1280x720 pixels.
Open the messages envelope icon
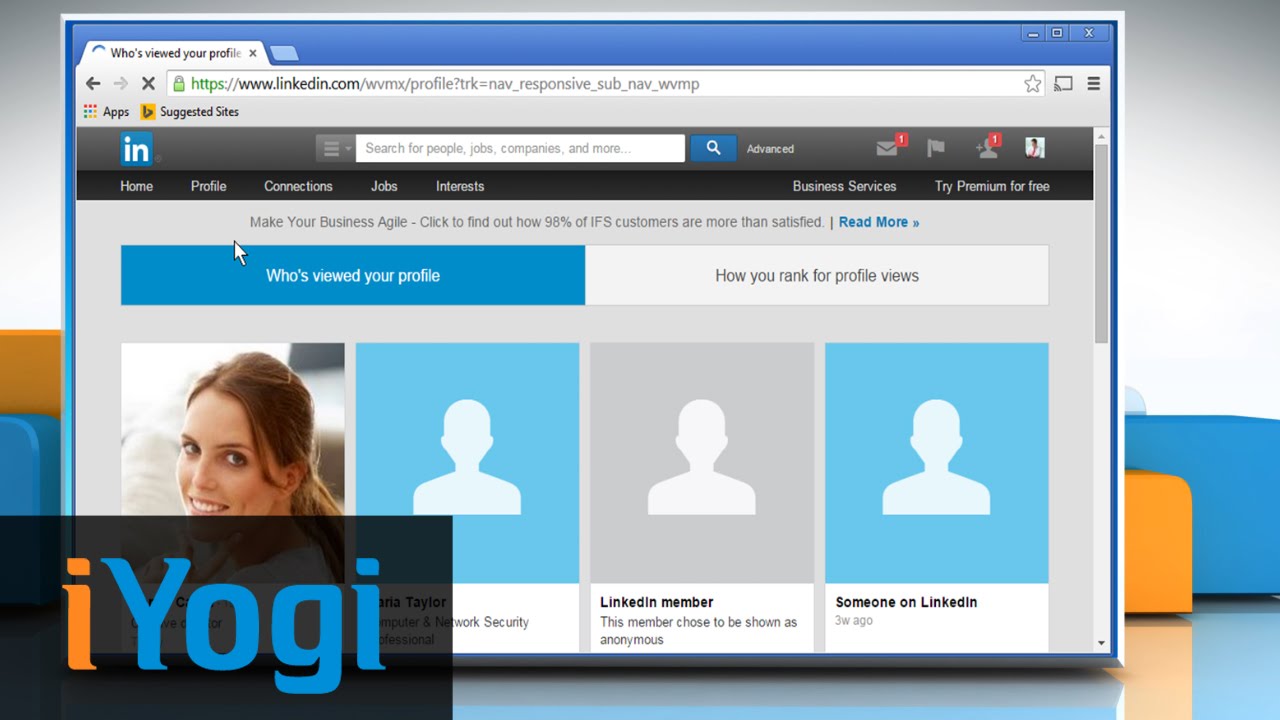(887, 148)
